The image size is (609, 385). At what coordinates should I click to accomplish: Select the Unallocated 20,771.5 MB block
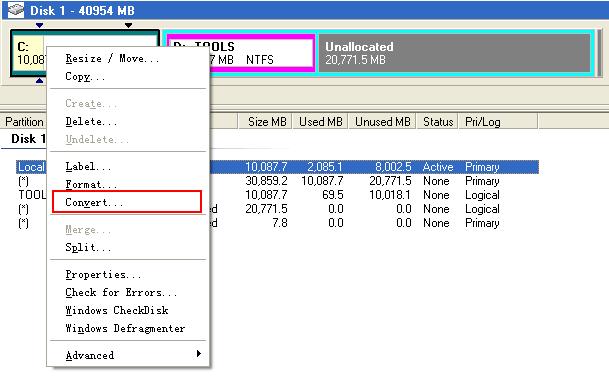click(x=454, y=53)
